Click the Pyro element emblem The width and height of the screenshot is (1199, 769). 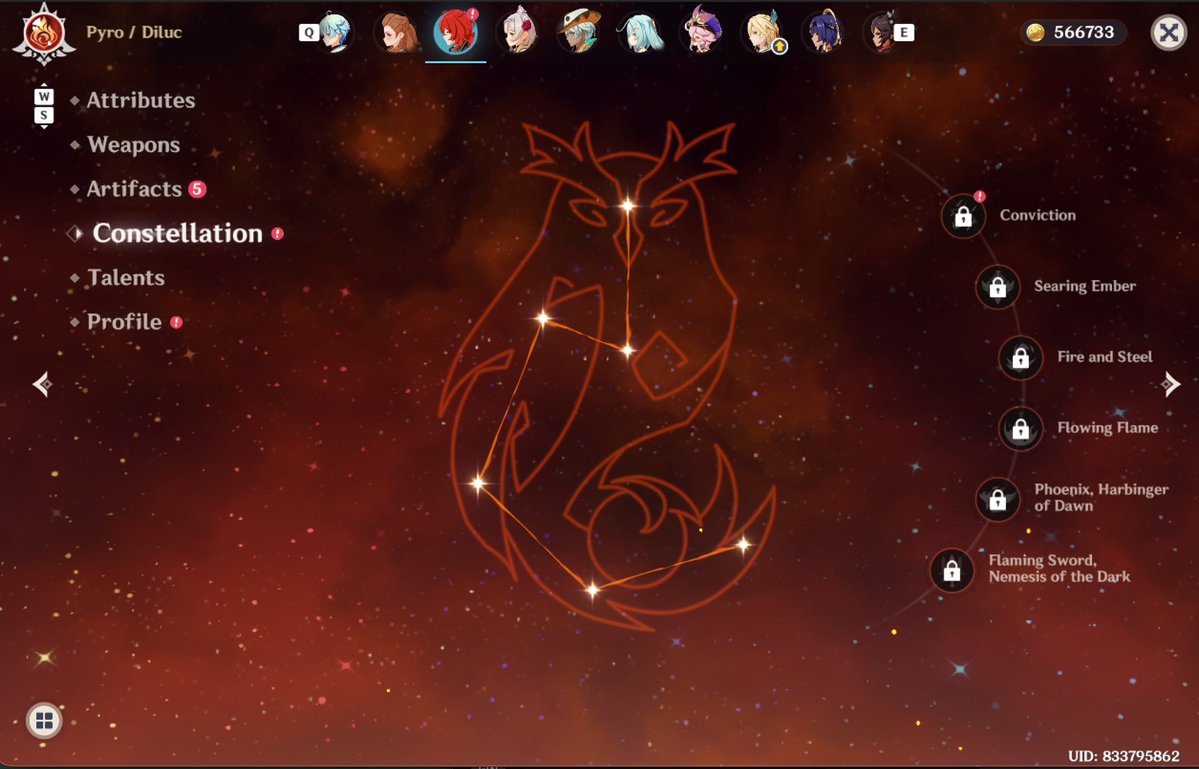click(44, 33)
